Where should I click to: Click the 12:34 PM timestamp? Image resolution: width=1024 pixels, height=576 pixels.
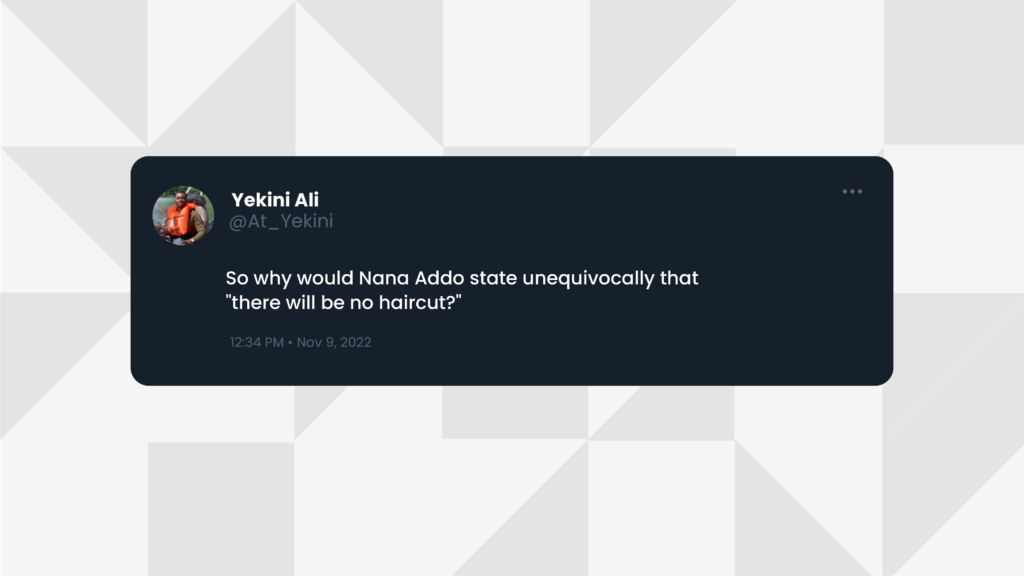pyautogui.click(x=257, y=342)
